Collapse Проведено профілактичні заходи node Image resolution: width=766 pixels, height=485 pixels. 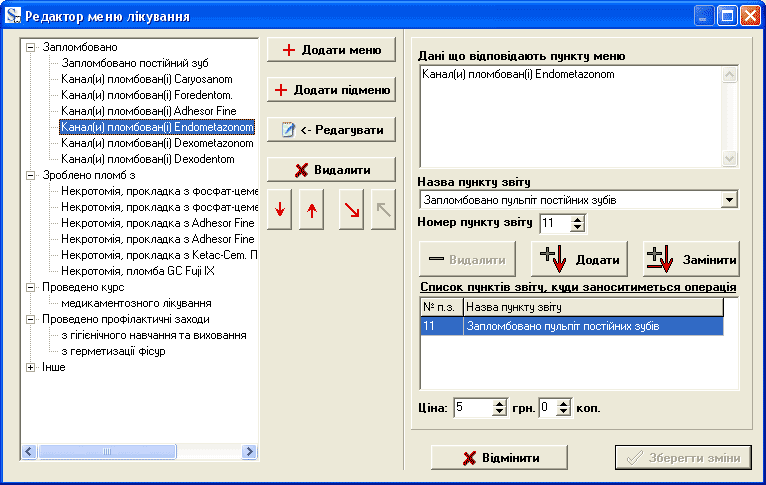click(30, 319)
